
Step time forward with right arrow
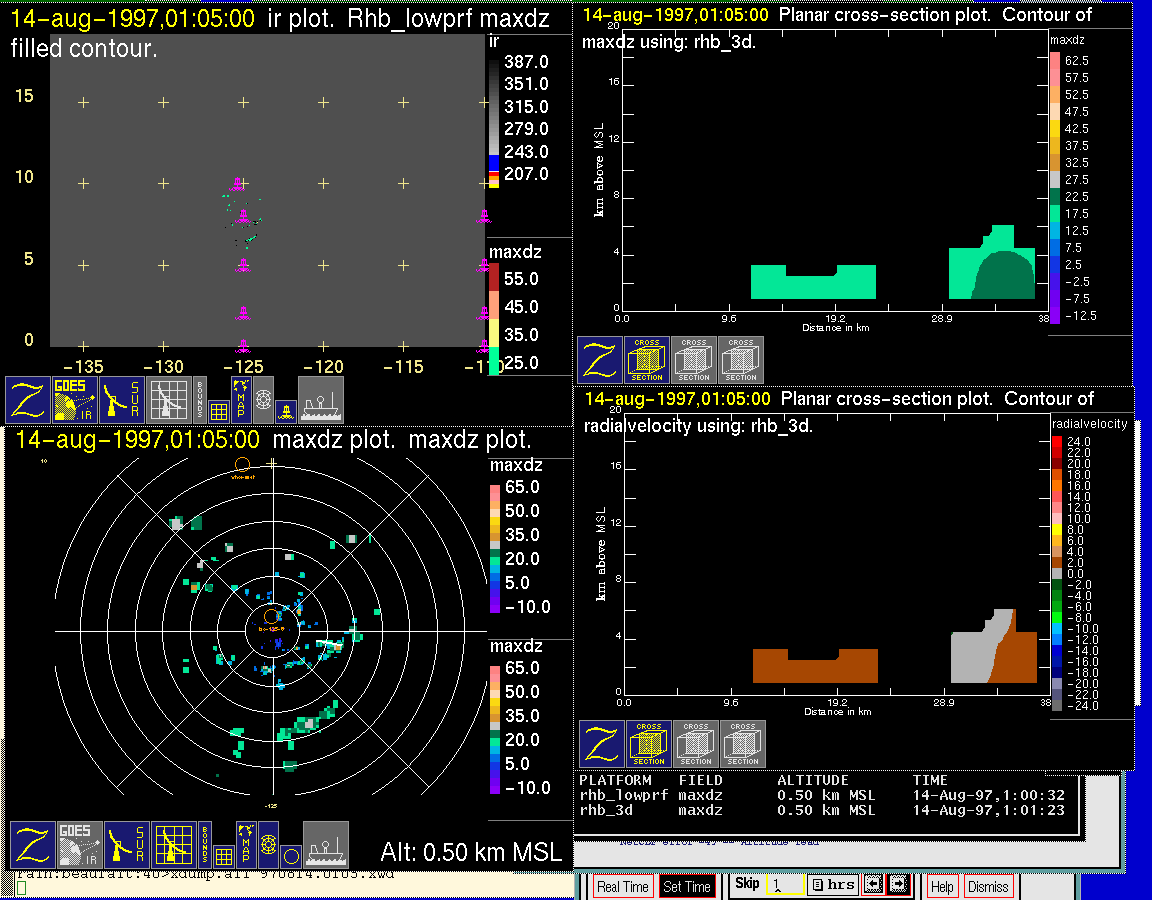[x=898, y=885]
